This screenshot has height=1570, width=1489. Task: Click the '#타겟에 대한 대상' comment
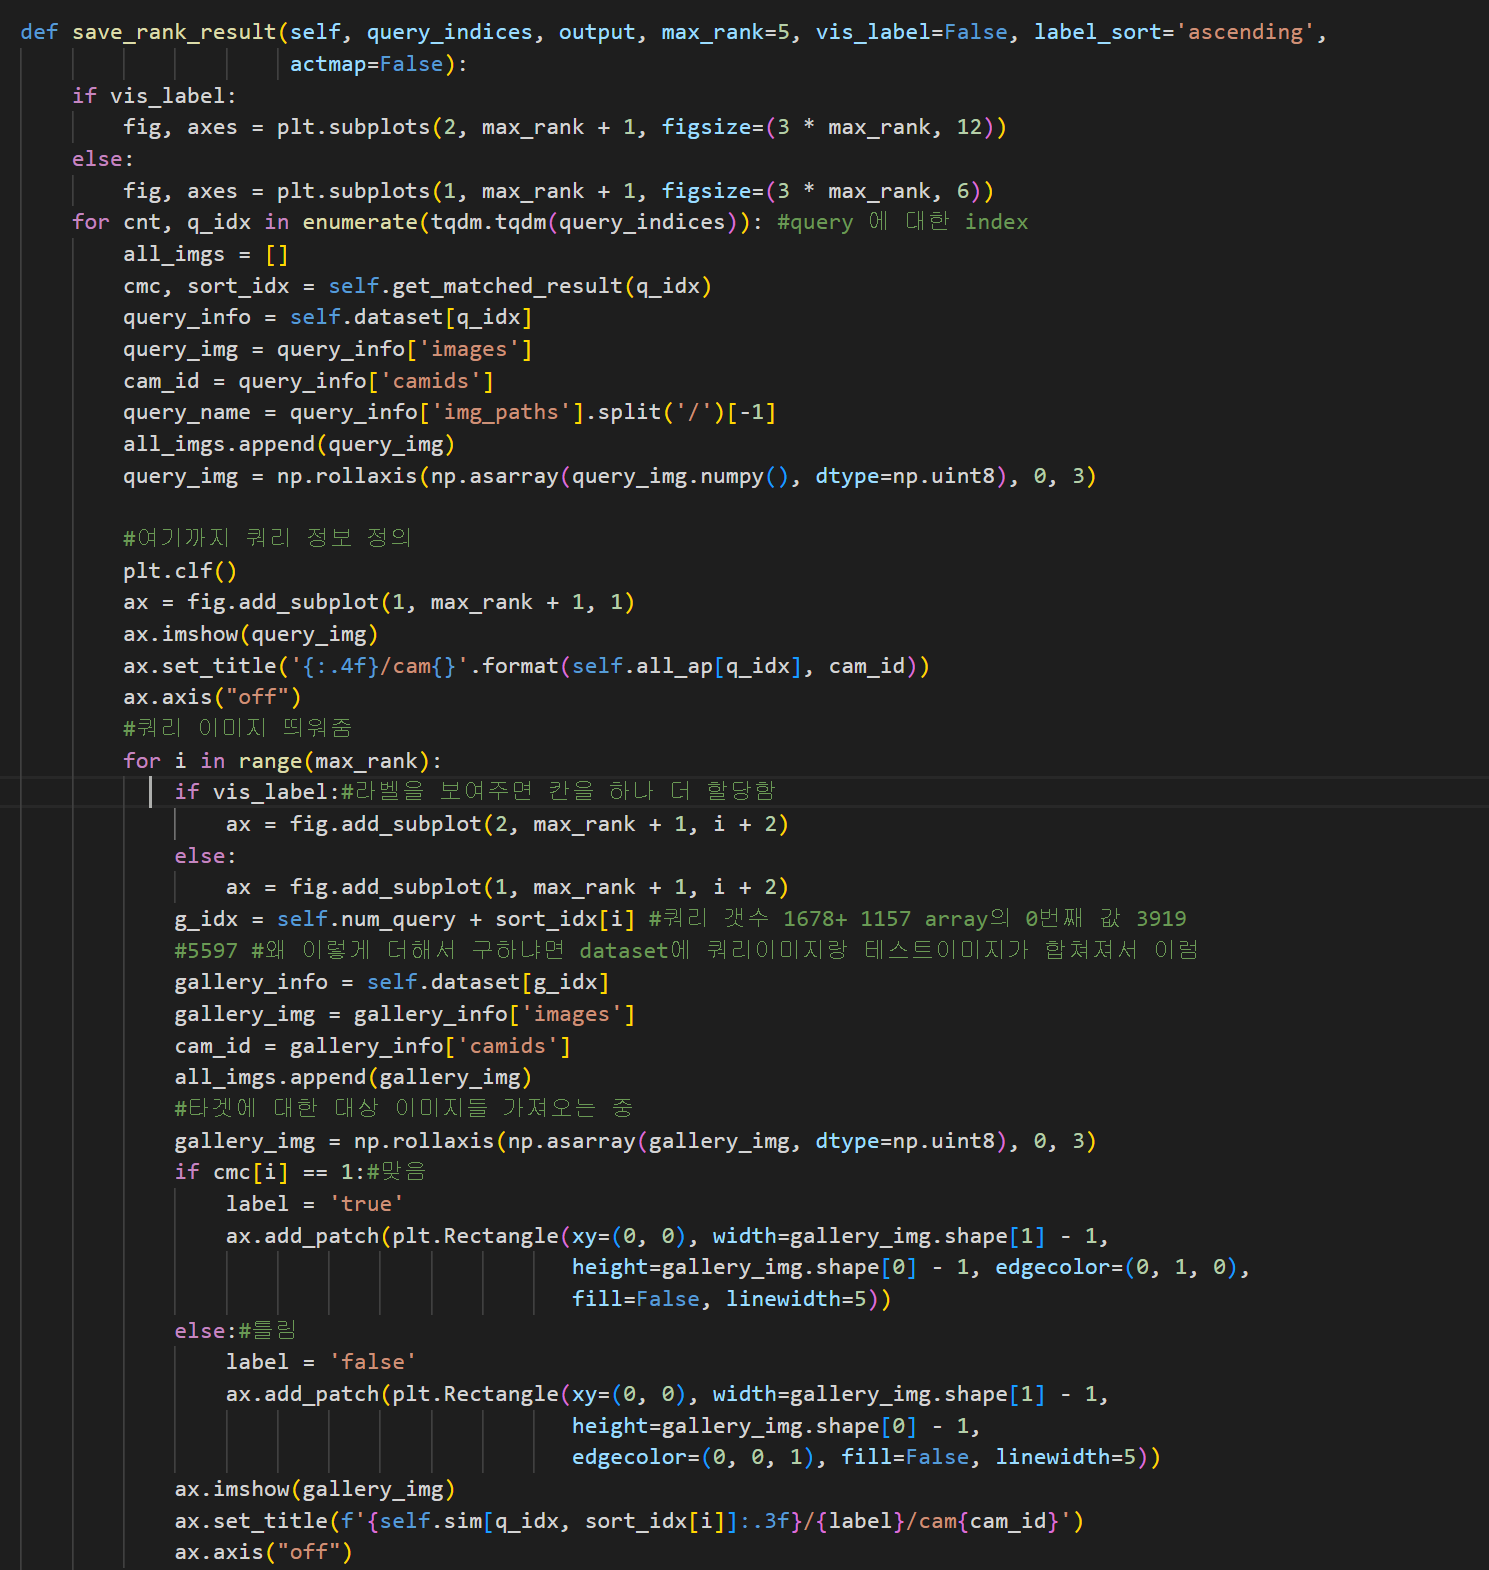point(404,1108)
